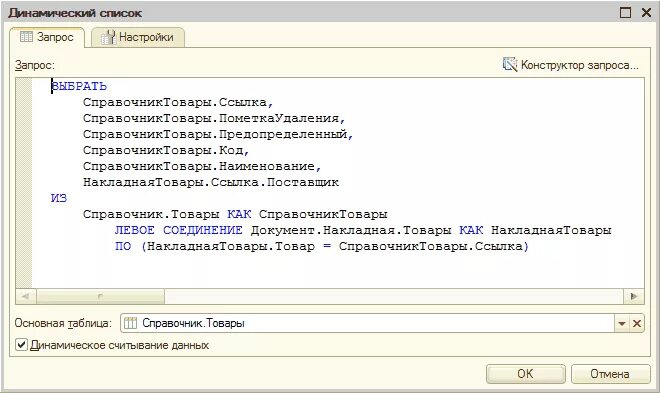Click the СправочникТовары.ПометкаУдаления line
The height and width of the screenshot is (393, 660).
tap(214, 118)
